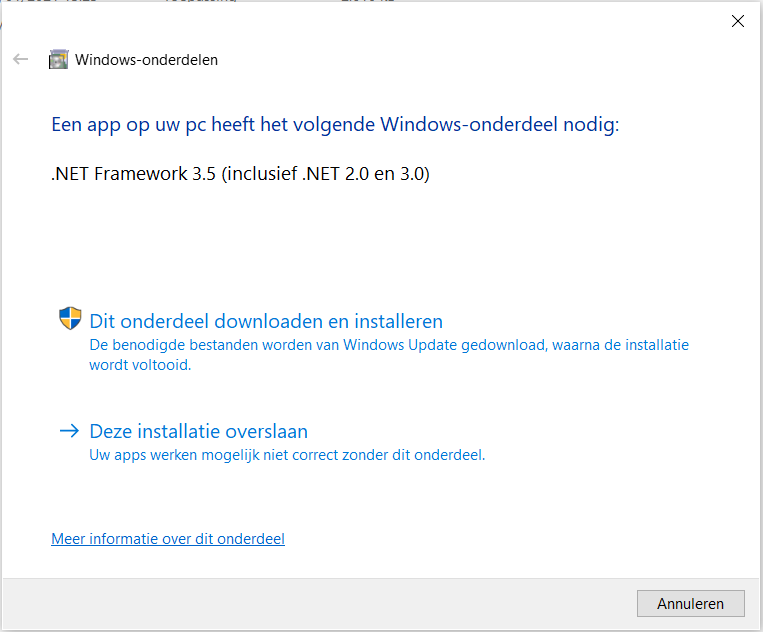Click the words wordt voltooid in the download description
This screenshot has width=763, height=632.
tap(140, 365)
